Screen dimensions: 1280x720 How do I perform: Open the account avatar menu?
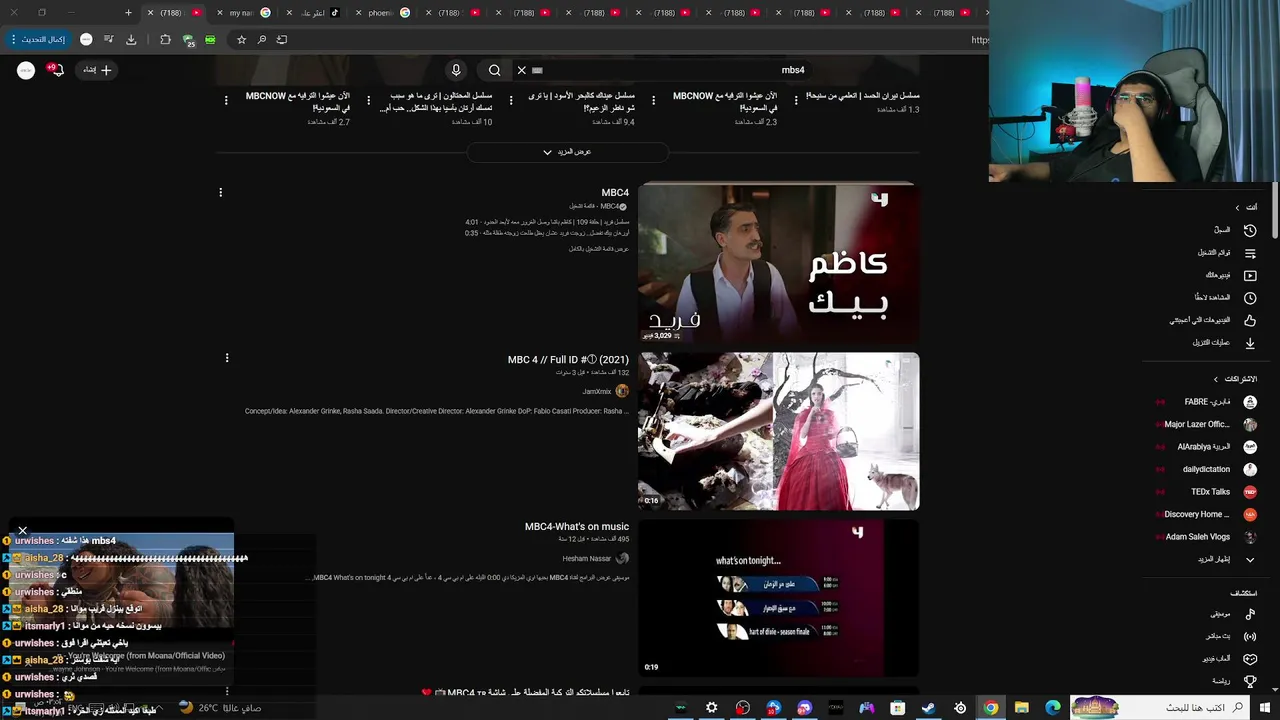click(26, 70)
